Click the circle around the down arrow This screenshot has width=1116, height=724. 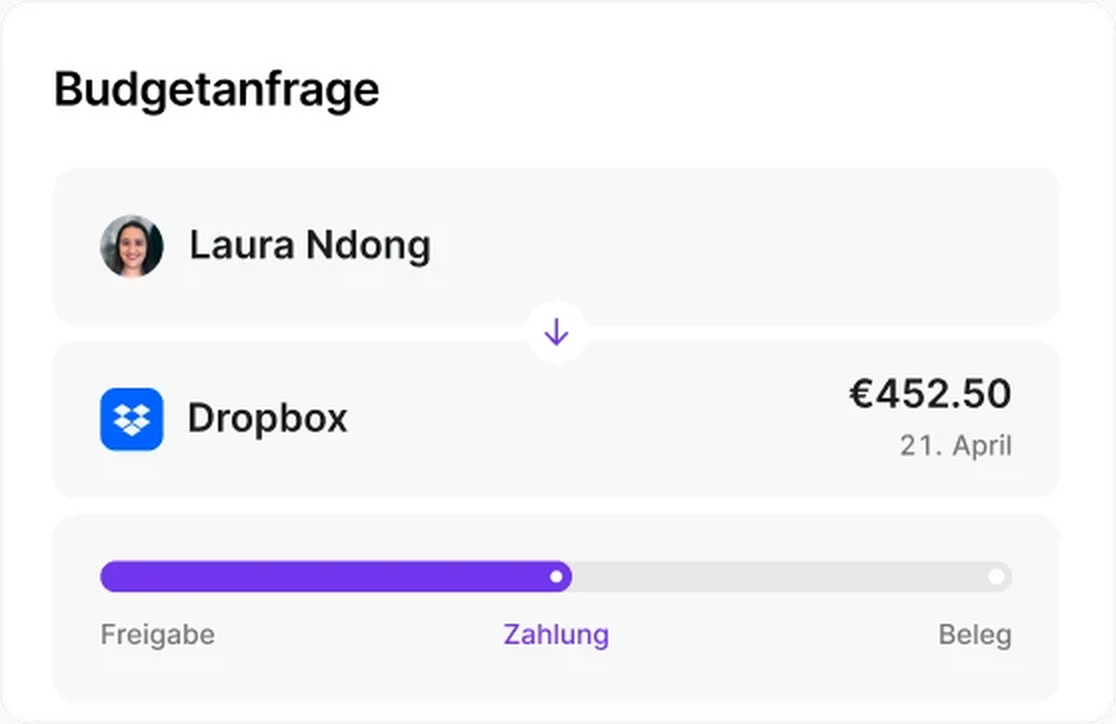click(557, 332)
